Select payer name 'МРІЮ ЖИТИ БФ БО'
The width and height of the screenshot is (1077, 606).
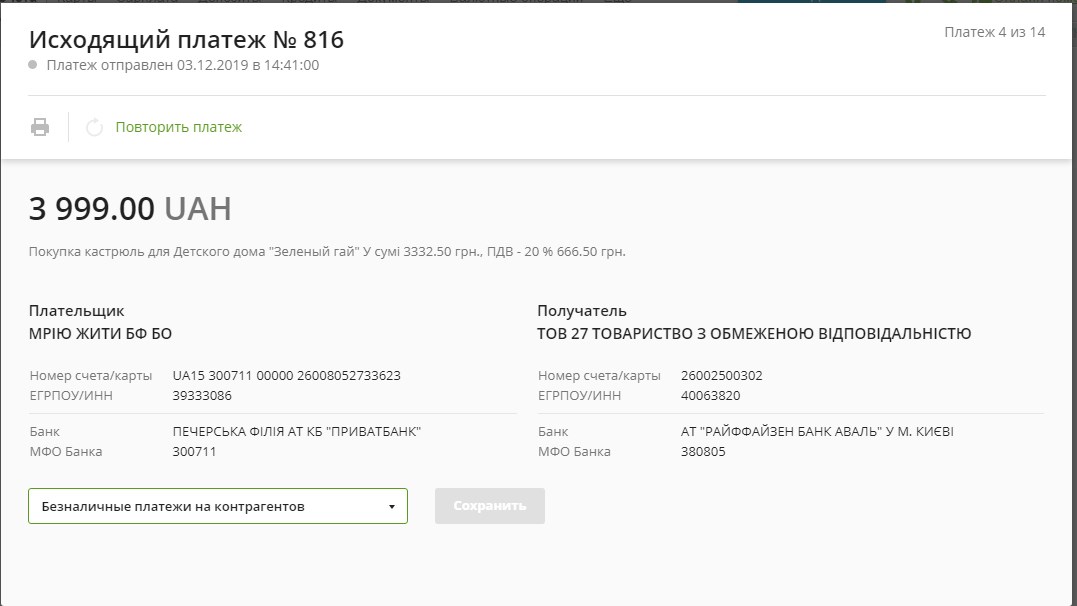[93, 334]
